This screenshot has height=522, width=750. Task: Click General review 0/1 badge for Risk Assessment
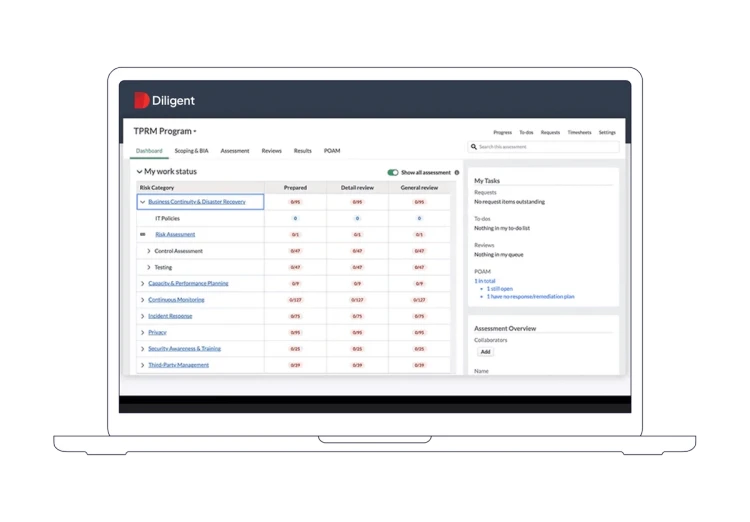[x=419, y=235]
